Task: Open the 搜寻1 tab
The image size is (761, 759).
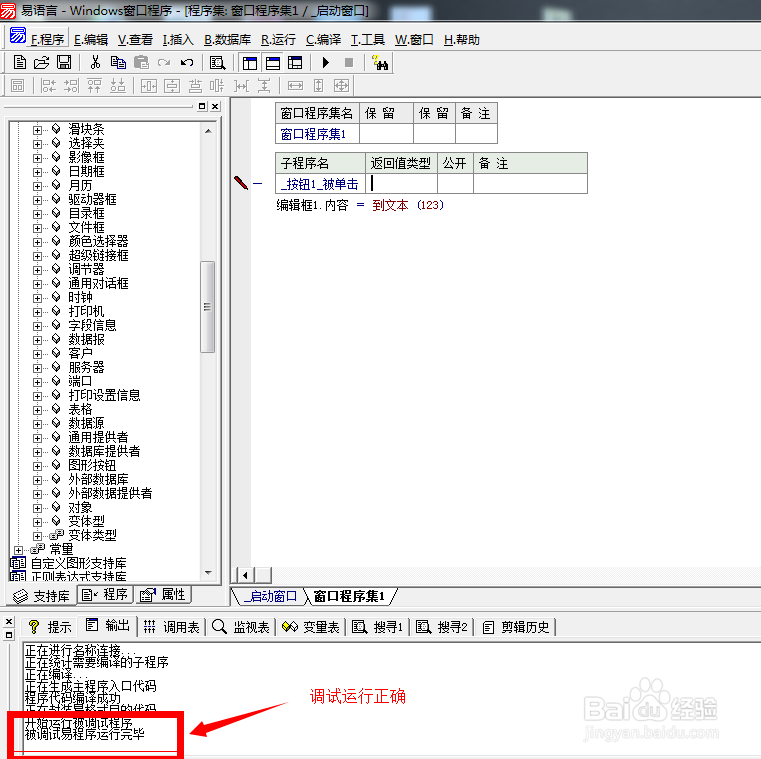Action: tap(378, 627)
